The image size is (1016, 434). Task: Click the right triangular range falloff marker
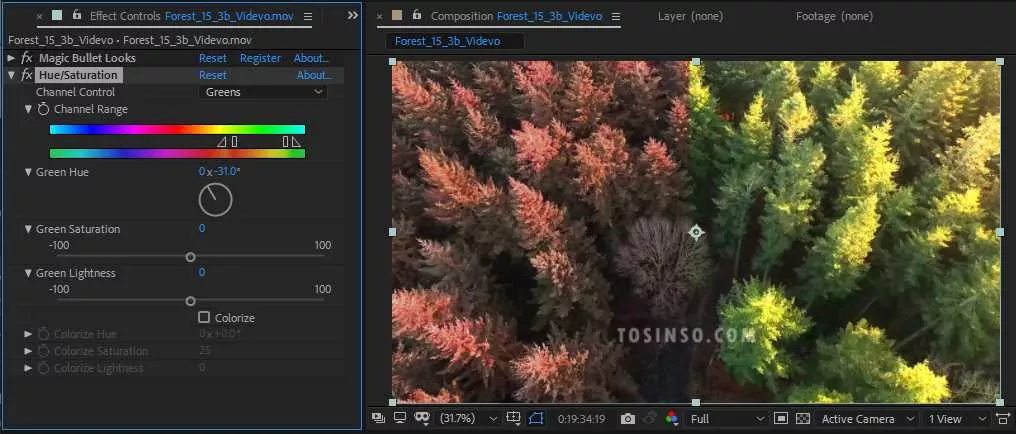point(296,142)
